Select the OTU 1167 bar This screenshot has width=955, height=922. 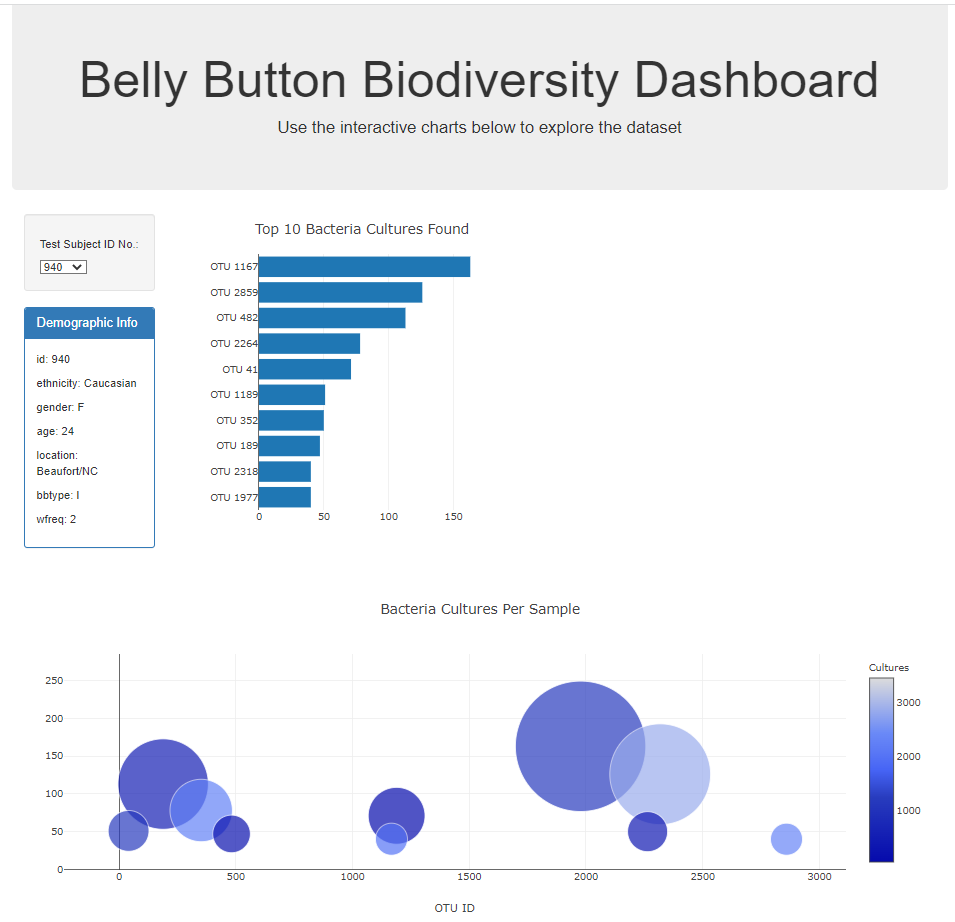pyautogui.click(x=360, y=266)
